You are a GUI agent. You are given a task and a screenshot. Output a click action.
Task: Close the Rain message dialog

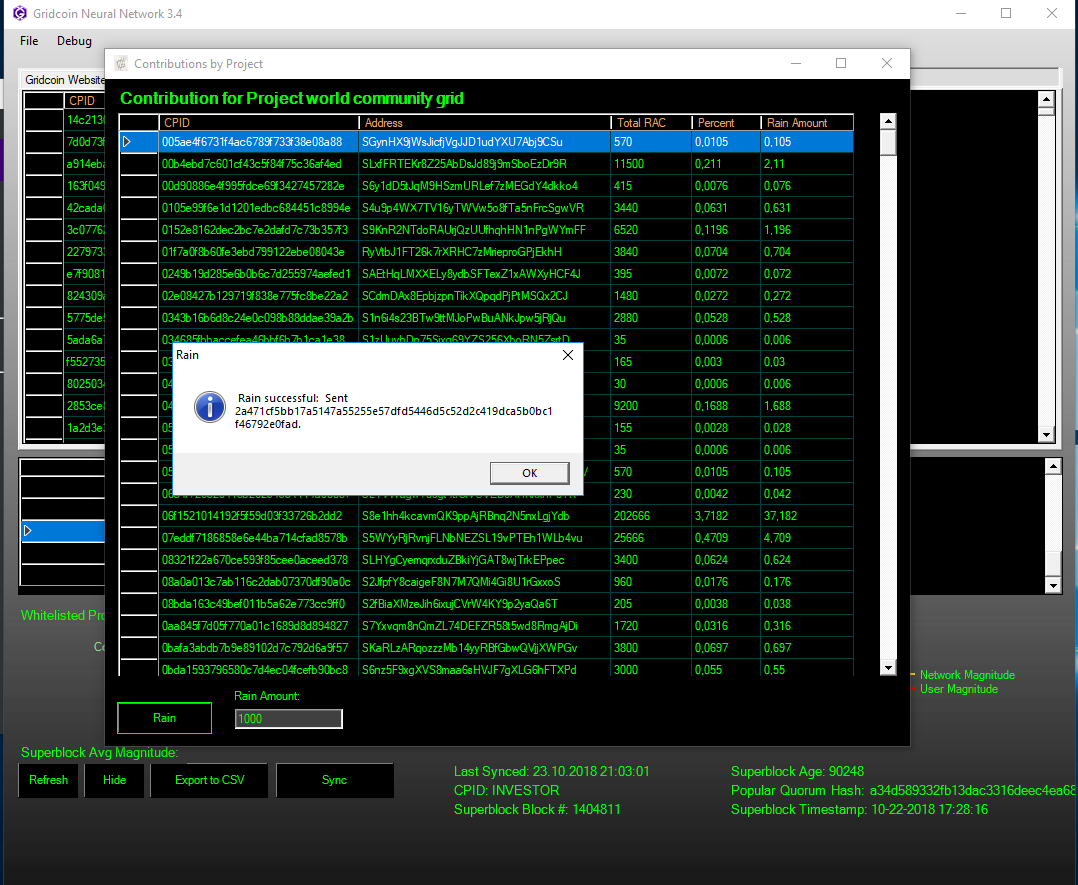[568, 355]
